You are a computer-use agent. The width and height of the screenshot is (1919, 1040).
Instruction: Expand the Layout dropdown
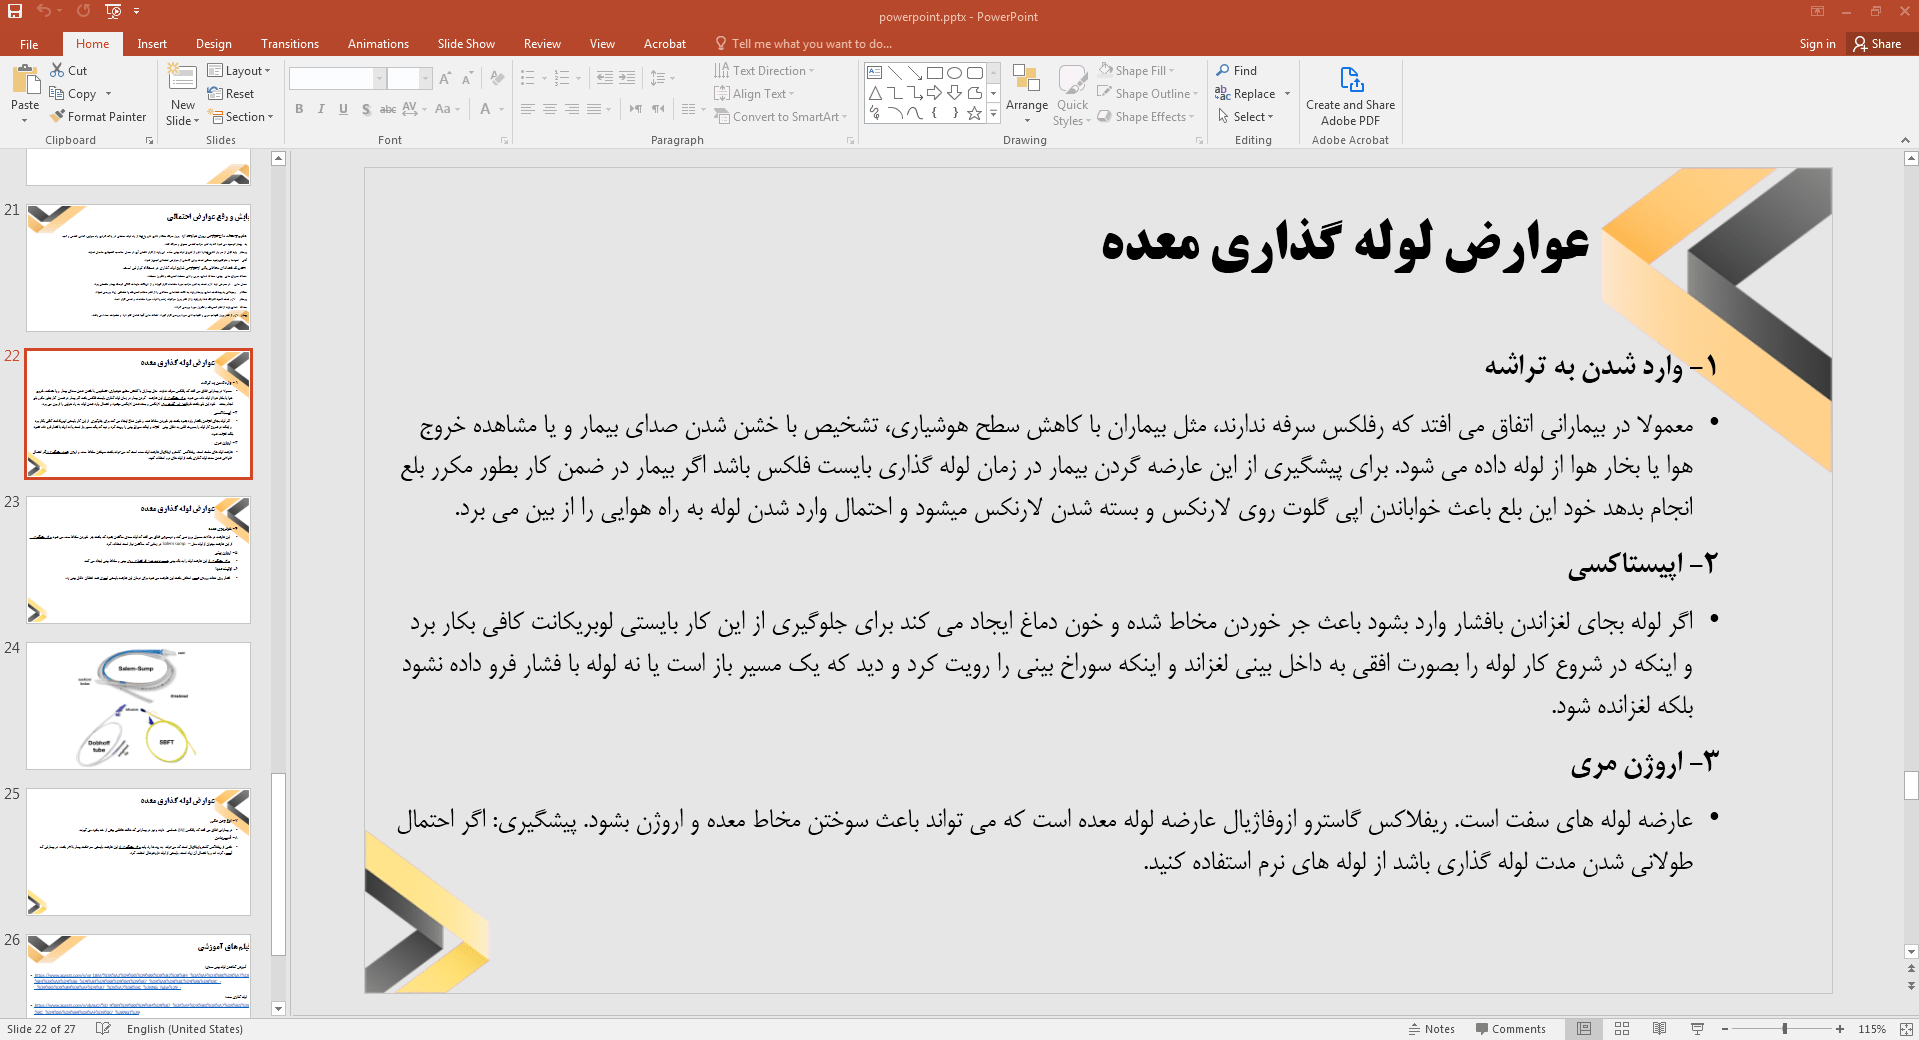(x=239, y=71)
